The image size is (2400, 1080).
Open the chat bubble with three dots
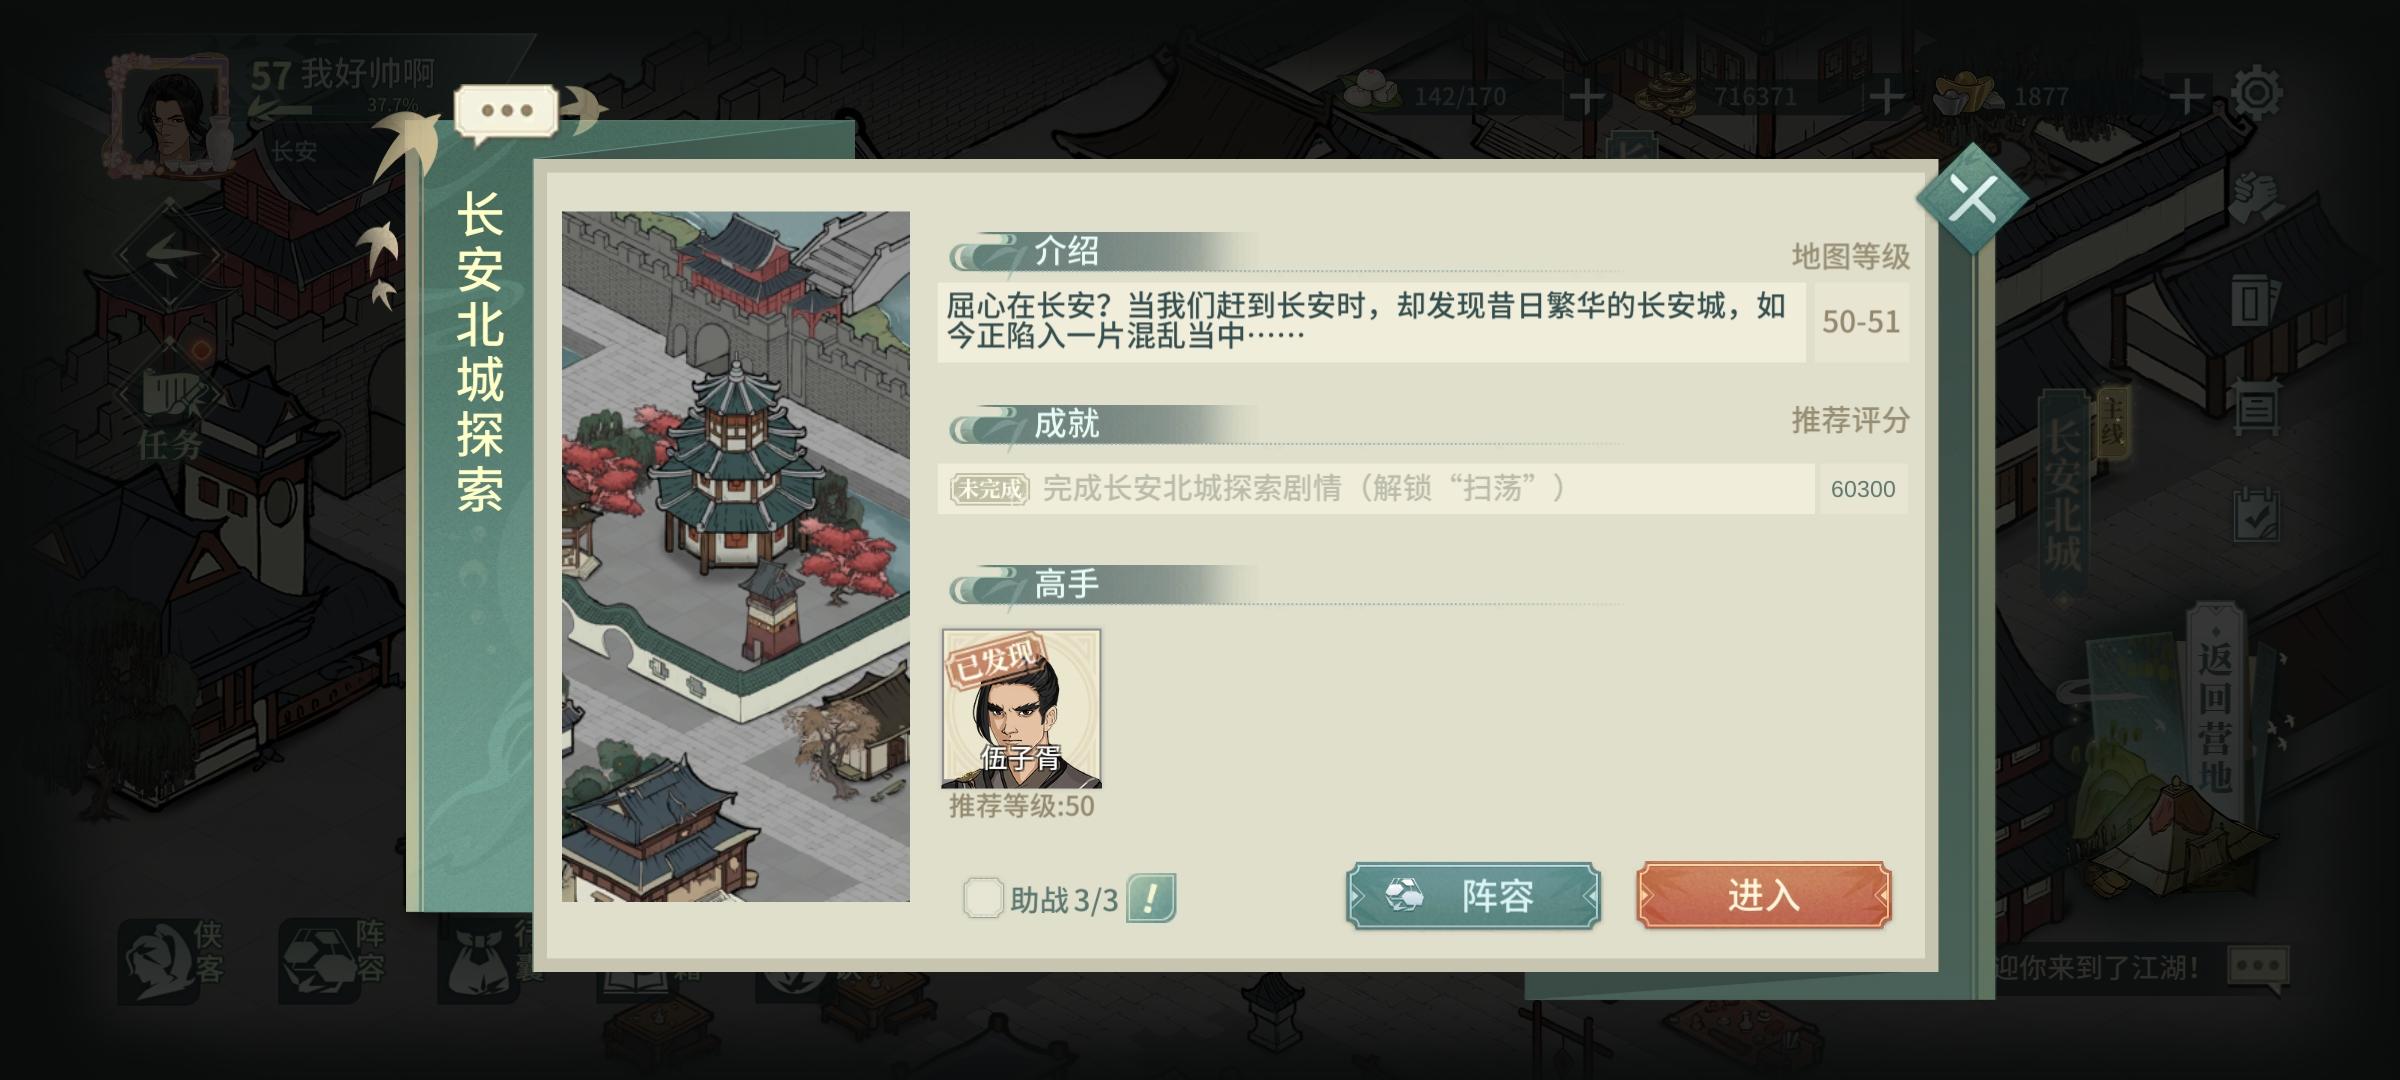(x=506, y=111)
